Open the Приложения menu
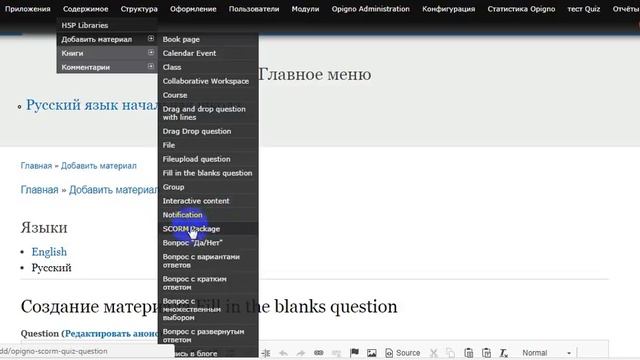The image size is (640, 360). (28, 9)
